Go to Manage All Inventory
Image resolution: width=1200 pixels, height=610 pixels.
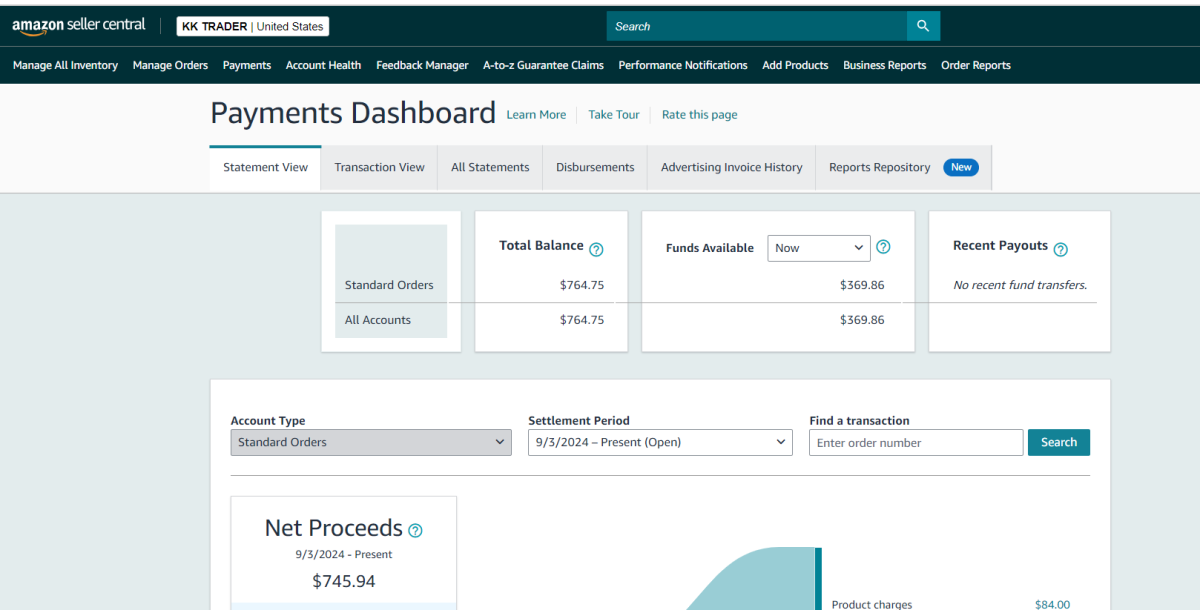[65, 65]
